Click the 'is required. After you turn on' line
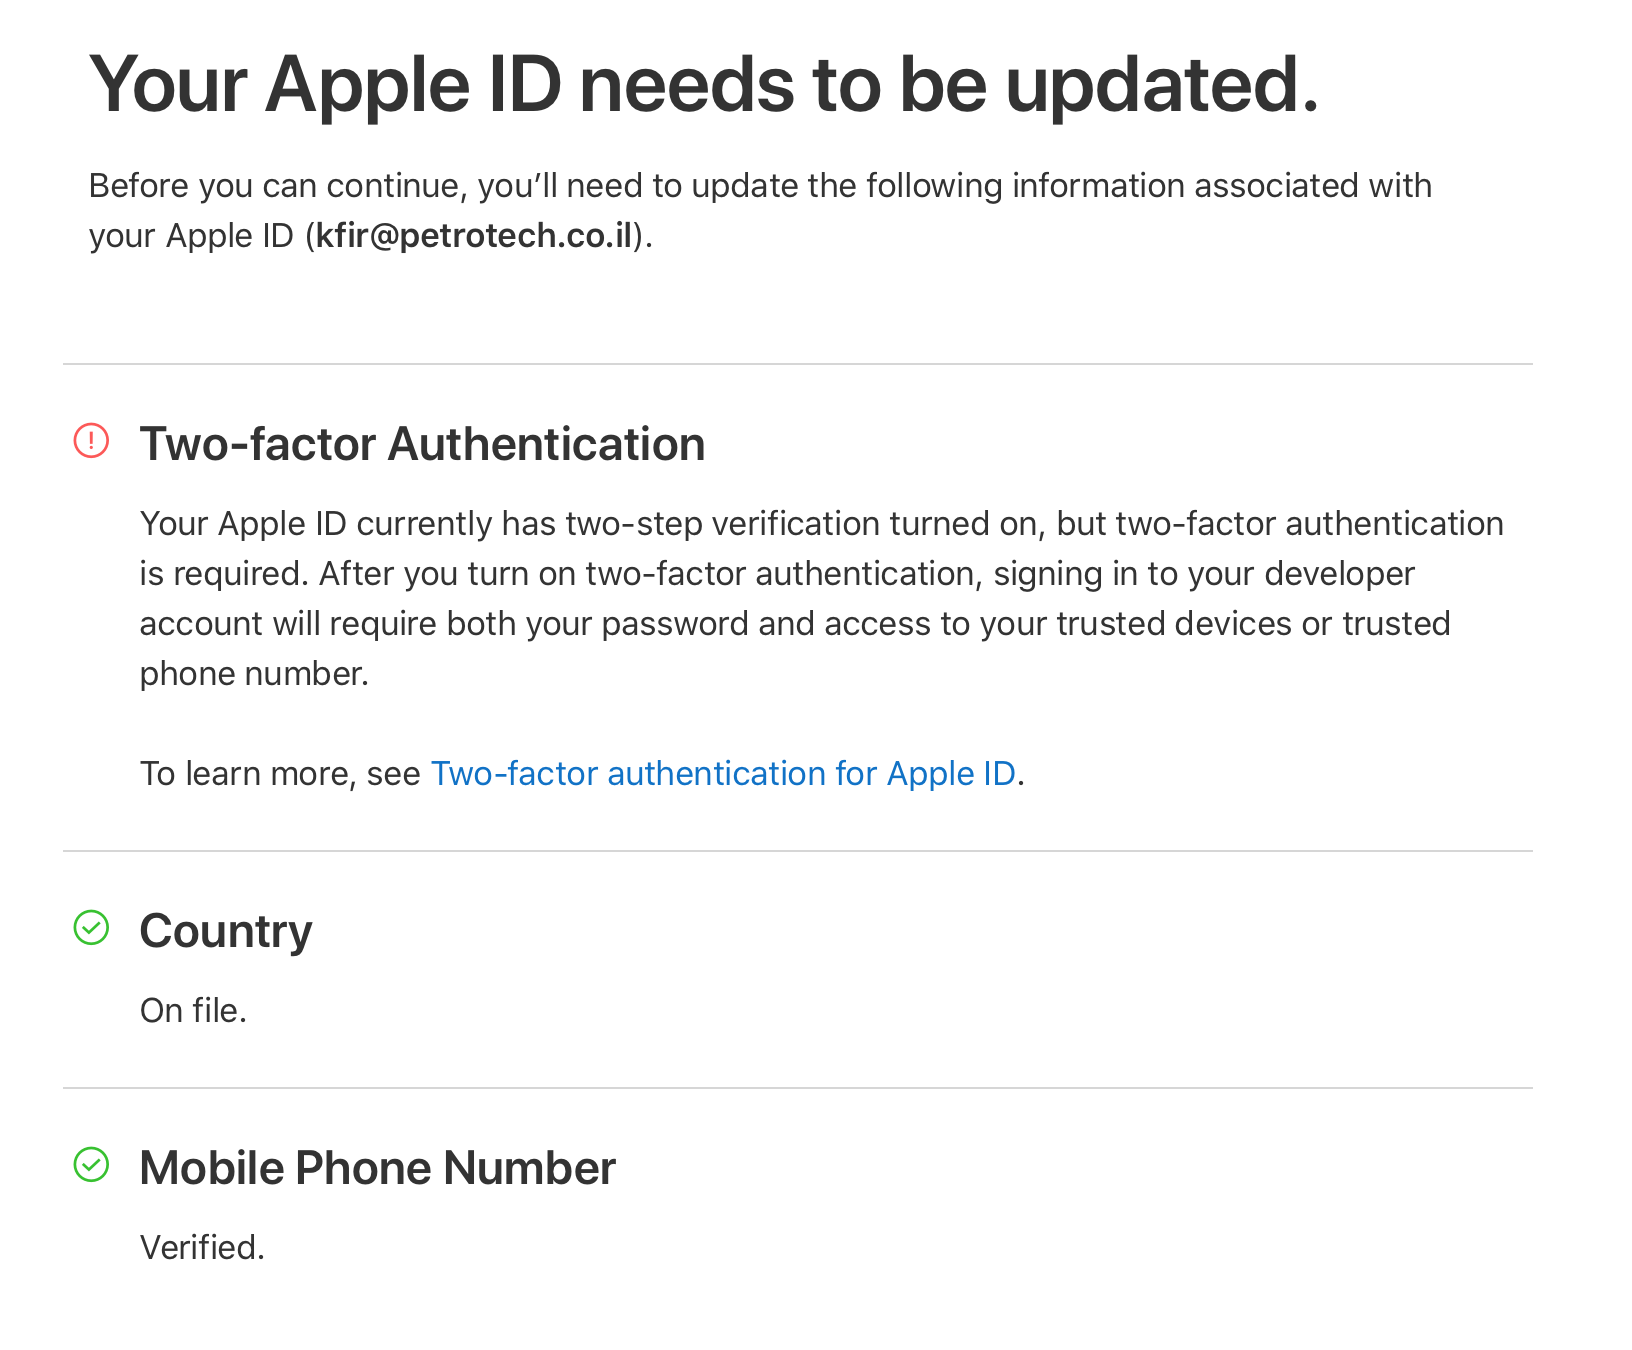Screen dimensions: 1632x1350 click(x=777, y=574)
